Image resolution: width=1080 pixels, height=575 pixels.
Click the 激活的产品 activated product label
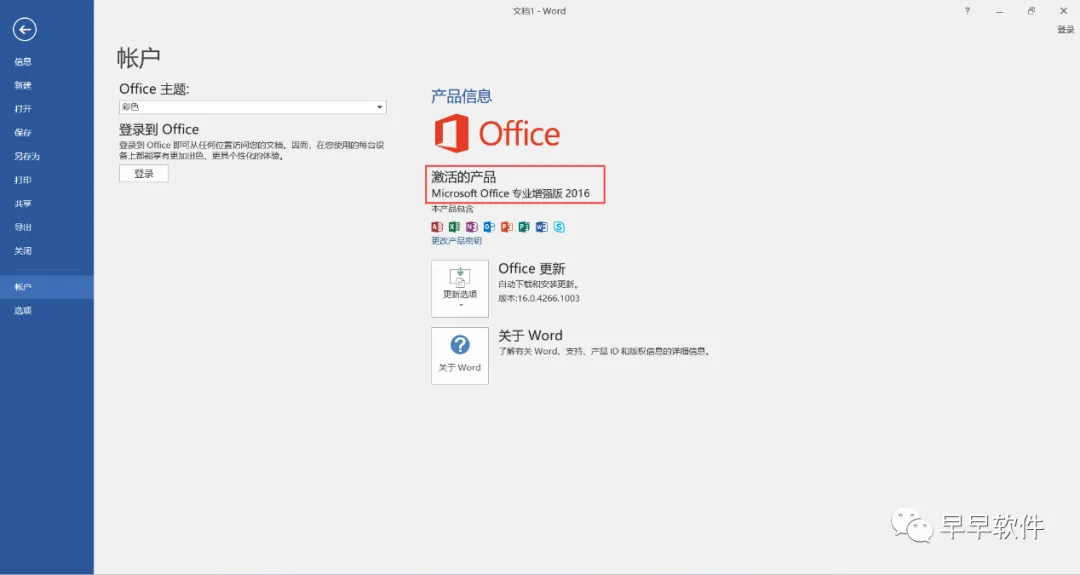tap(464, 177)
